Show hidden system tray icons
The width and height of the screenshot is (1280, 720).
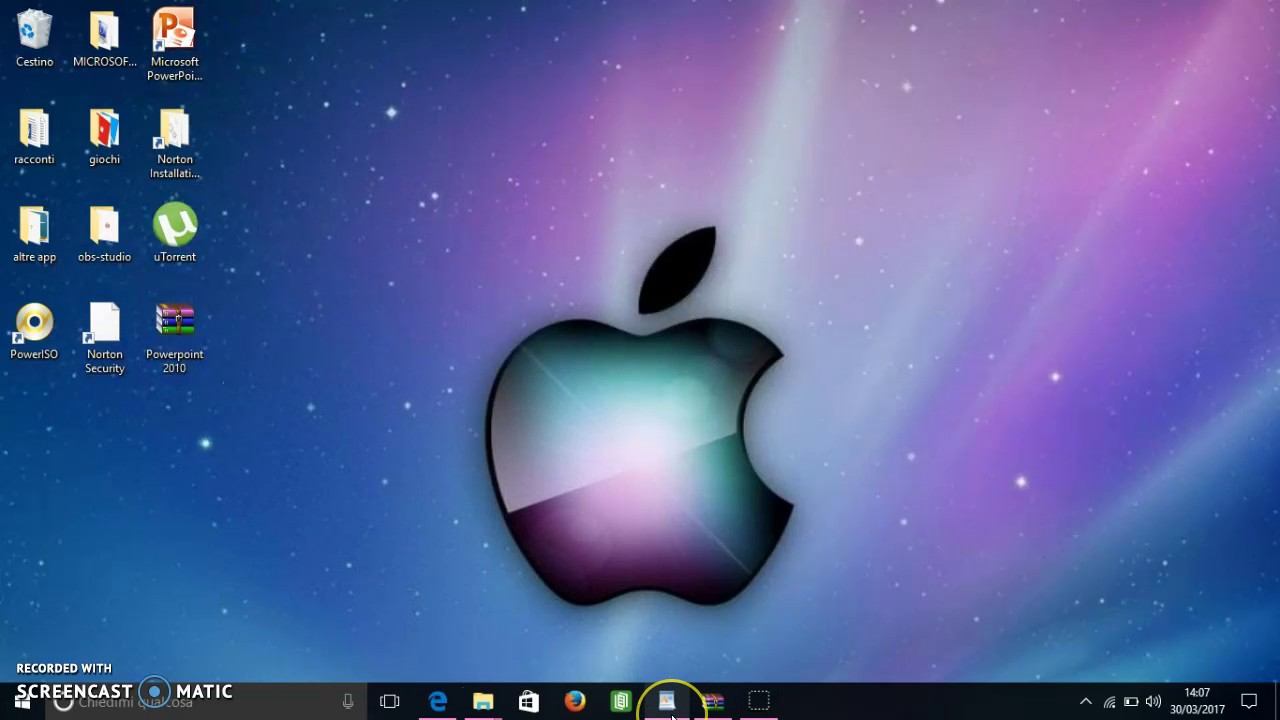point(1086,702)
